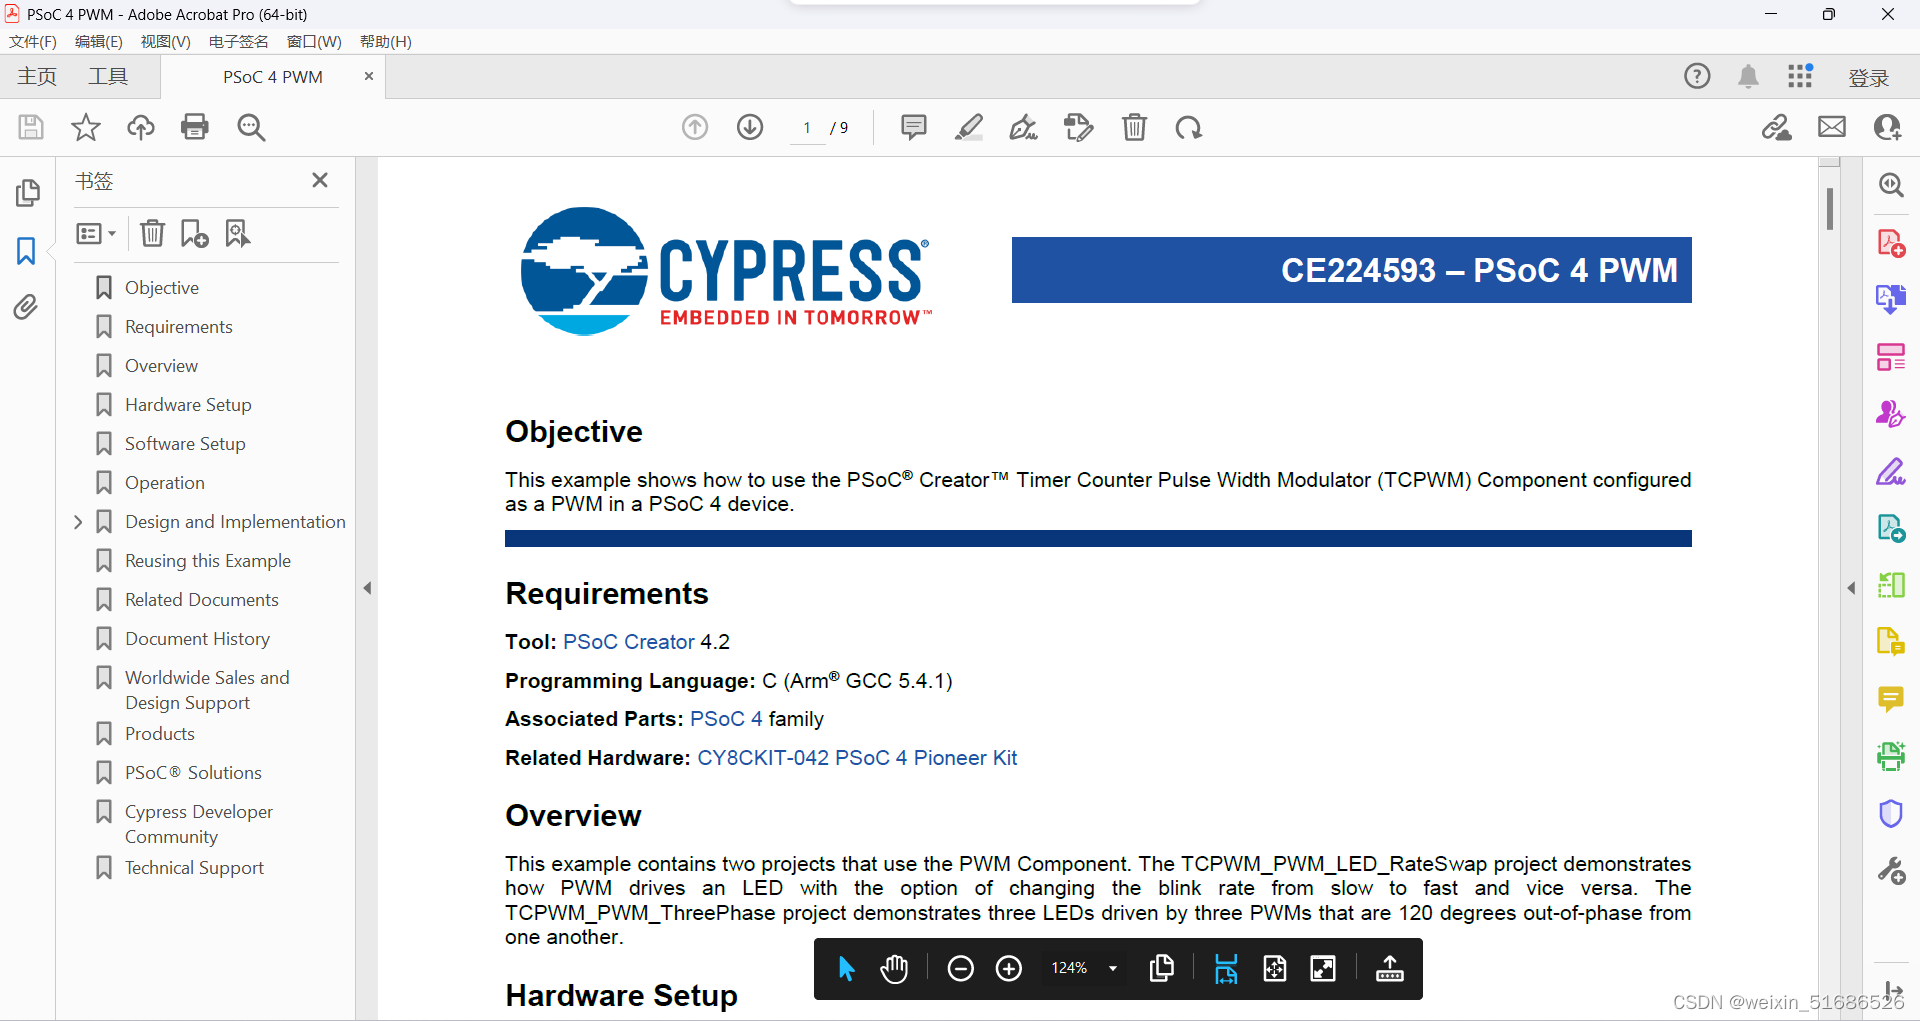Expand the Design and Implementation bookmark
This screenshot has width=1920, height=1021.
(x=78, y=522)
